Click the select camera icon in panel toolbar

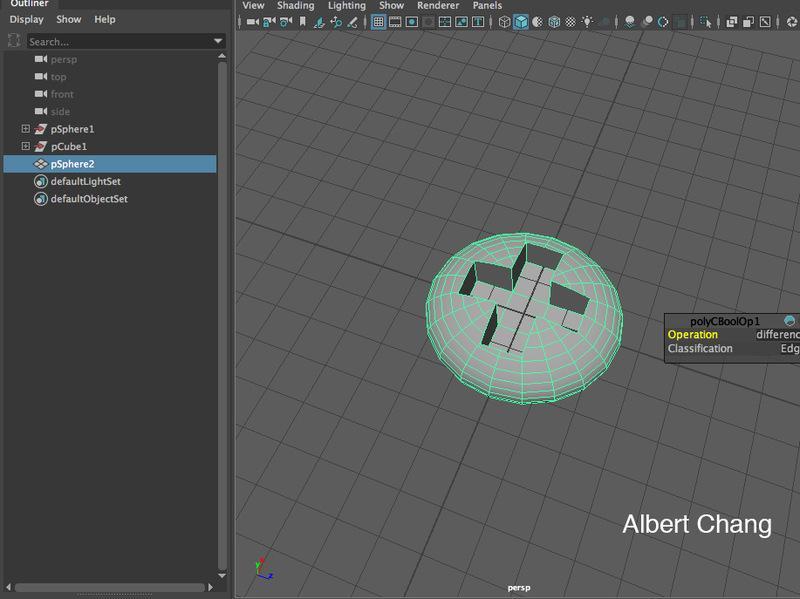tap(251, 21)
